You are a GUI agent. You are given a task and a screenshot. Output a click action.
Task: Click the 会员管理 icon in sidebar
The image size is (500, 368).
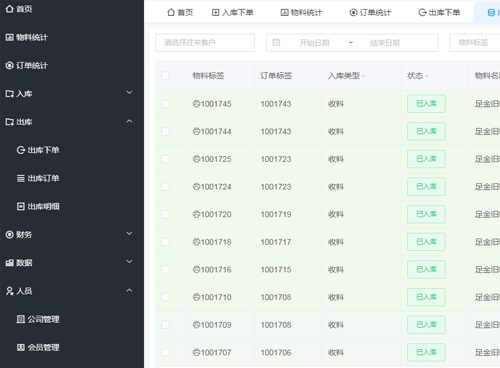pos(21,347)
